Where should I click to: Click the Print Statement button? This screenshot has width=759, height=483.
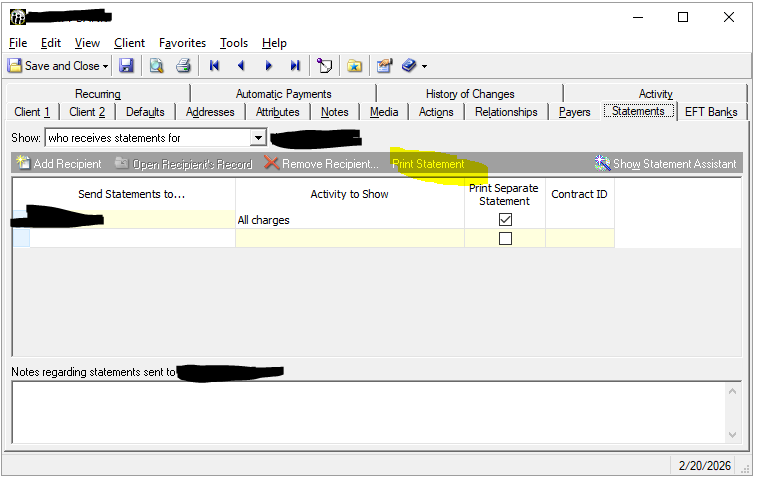pyautogui.click(x=428, y=164)
